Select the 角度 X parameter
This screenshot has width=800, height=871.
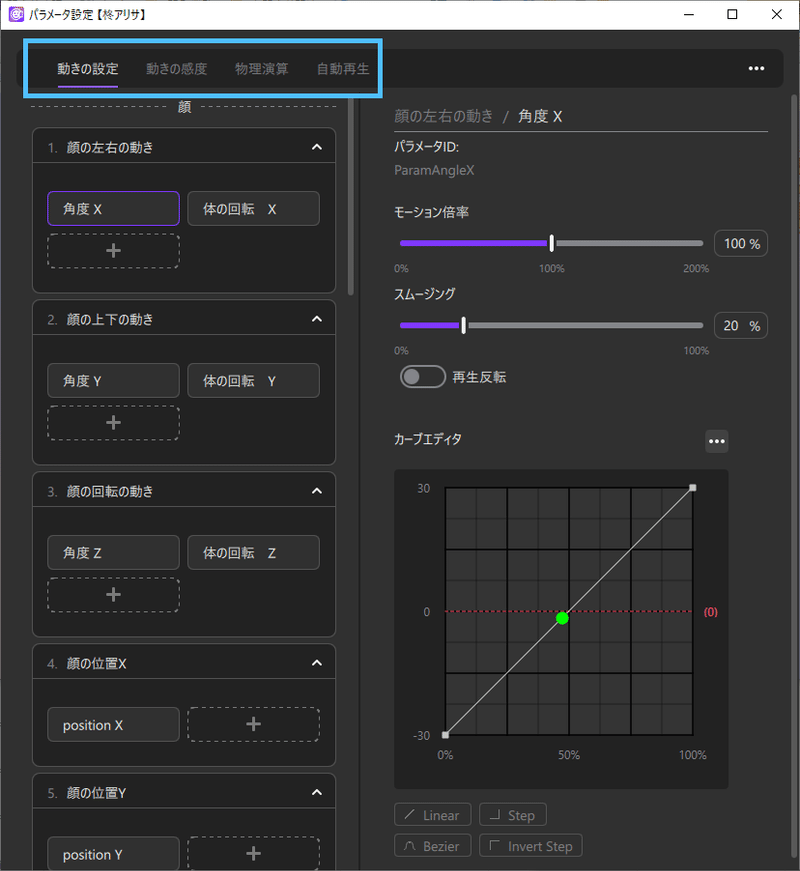click(x=113, y=209)
